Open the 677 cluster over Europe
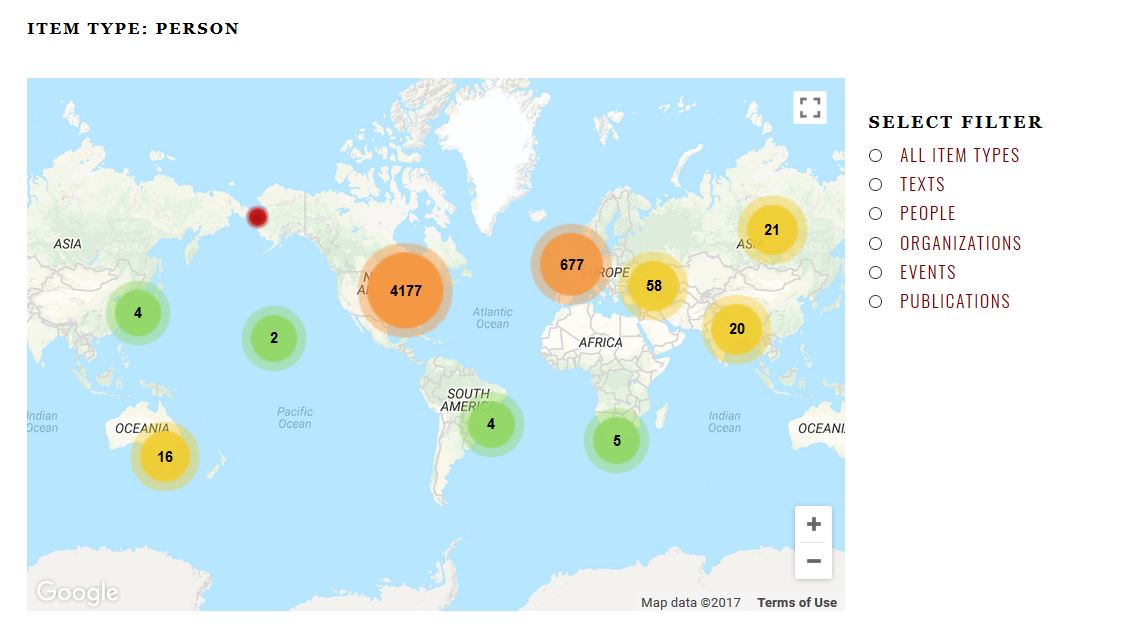1123x638 pixels. tap(571, 265)
